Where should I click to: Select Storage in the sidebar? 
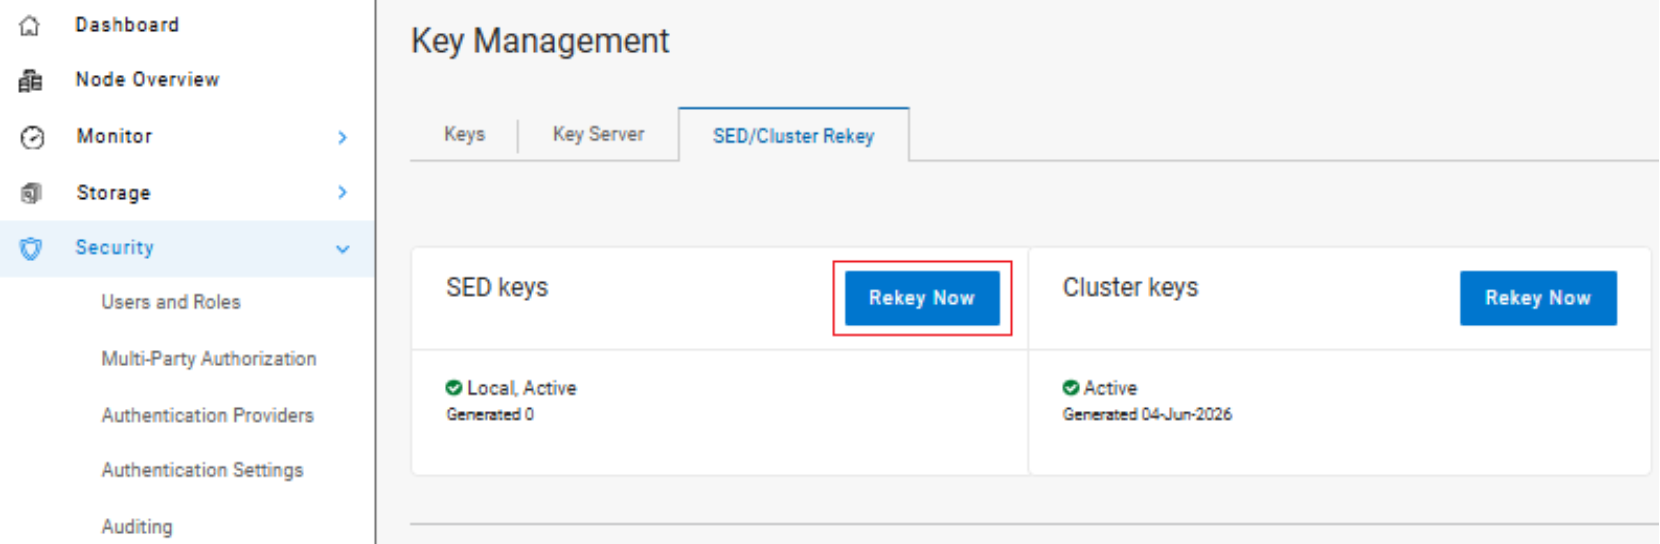pyautogui.click(x=113, y=192)
